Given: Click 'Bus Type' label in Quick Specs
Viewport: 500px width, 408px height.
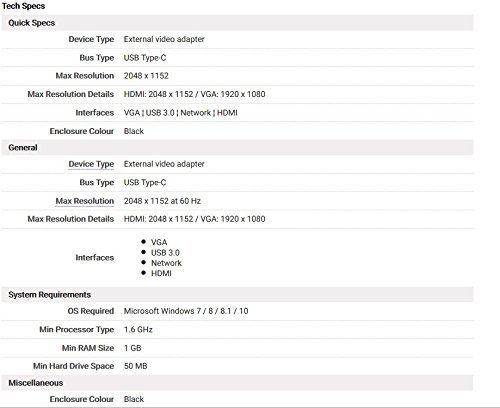Looking at the screenshot, I should (x=97, y=58).
